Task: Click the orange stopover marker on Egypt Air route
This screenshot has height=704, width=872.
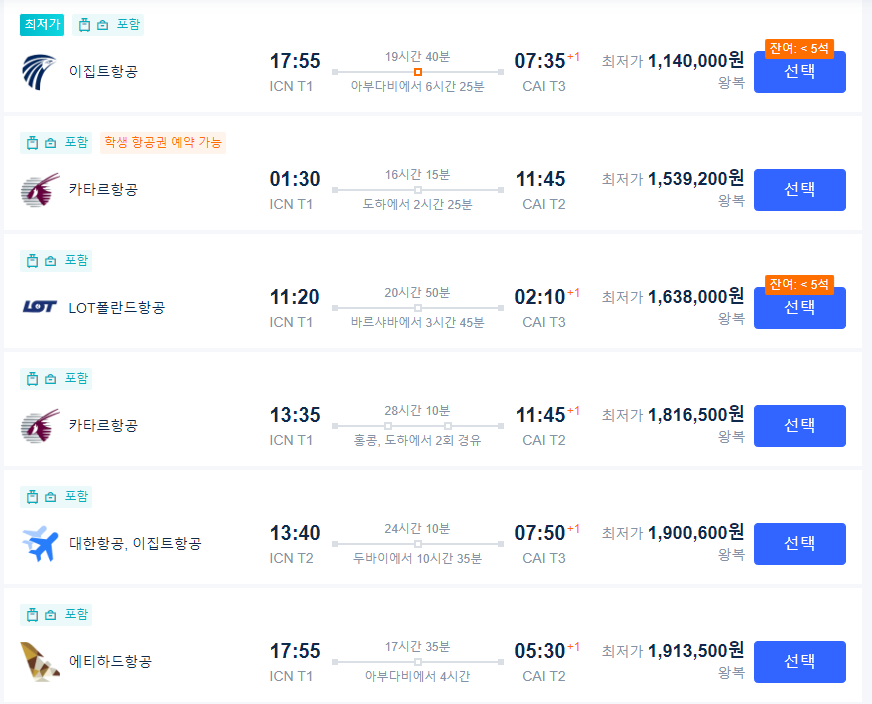Action: pos(417,72)
